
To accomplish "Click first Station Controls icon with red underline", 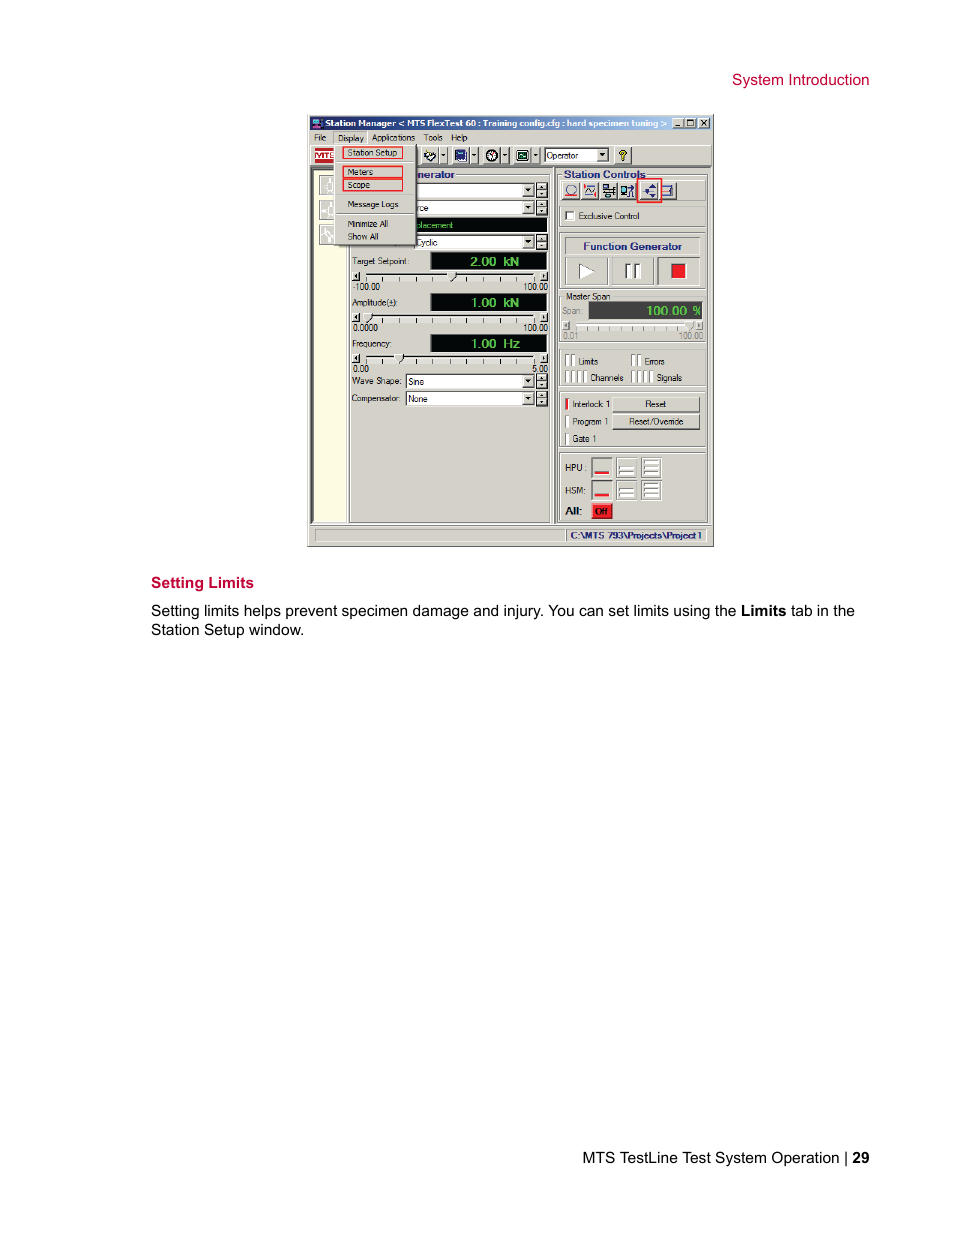I will click(x=571, y=190).
